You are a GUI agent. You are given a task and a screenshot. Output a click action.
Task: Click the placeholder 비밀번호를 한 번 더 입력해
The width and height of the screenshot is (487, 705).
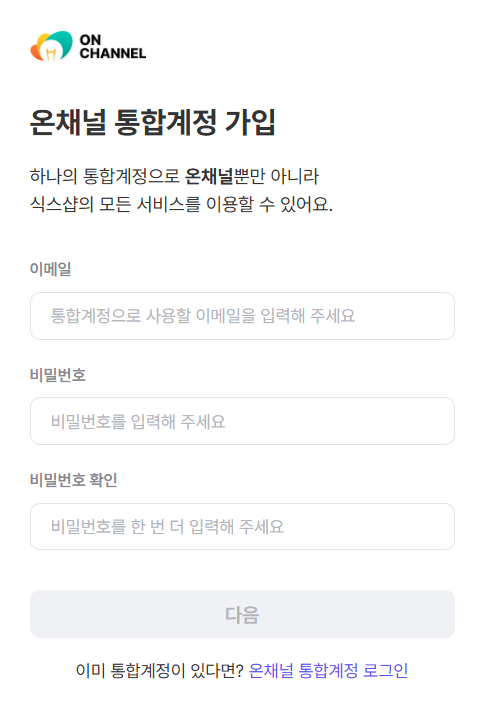tap(142, 527)
